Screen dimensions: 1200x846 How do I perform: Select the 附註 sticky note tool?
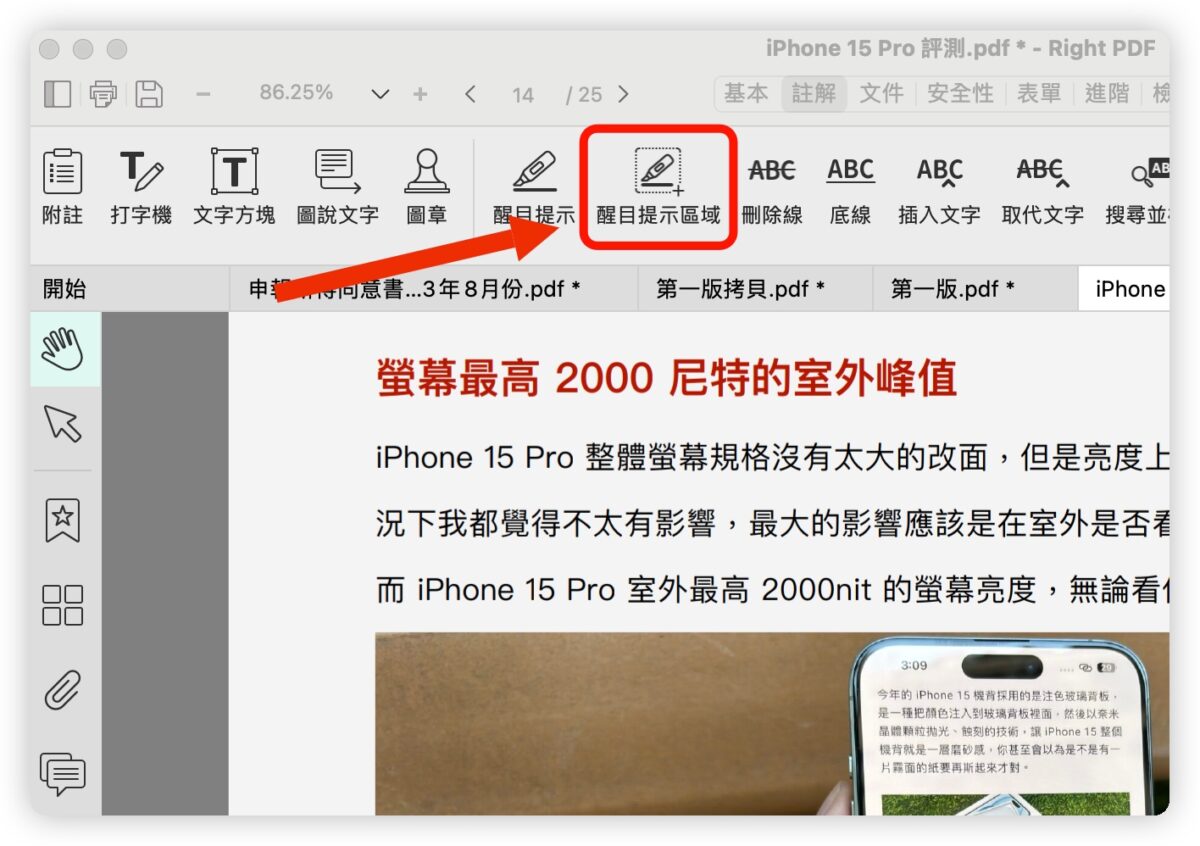click(63, 187)
